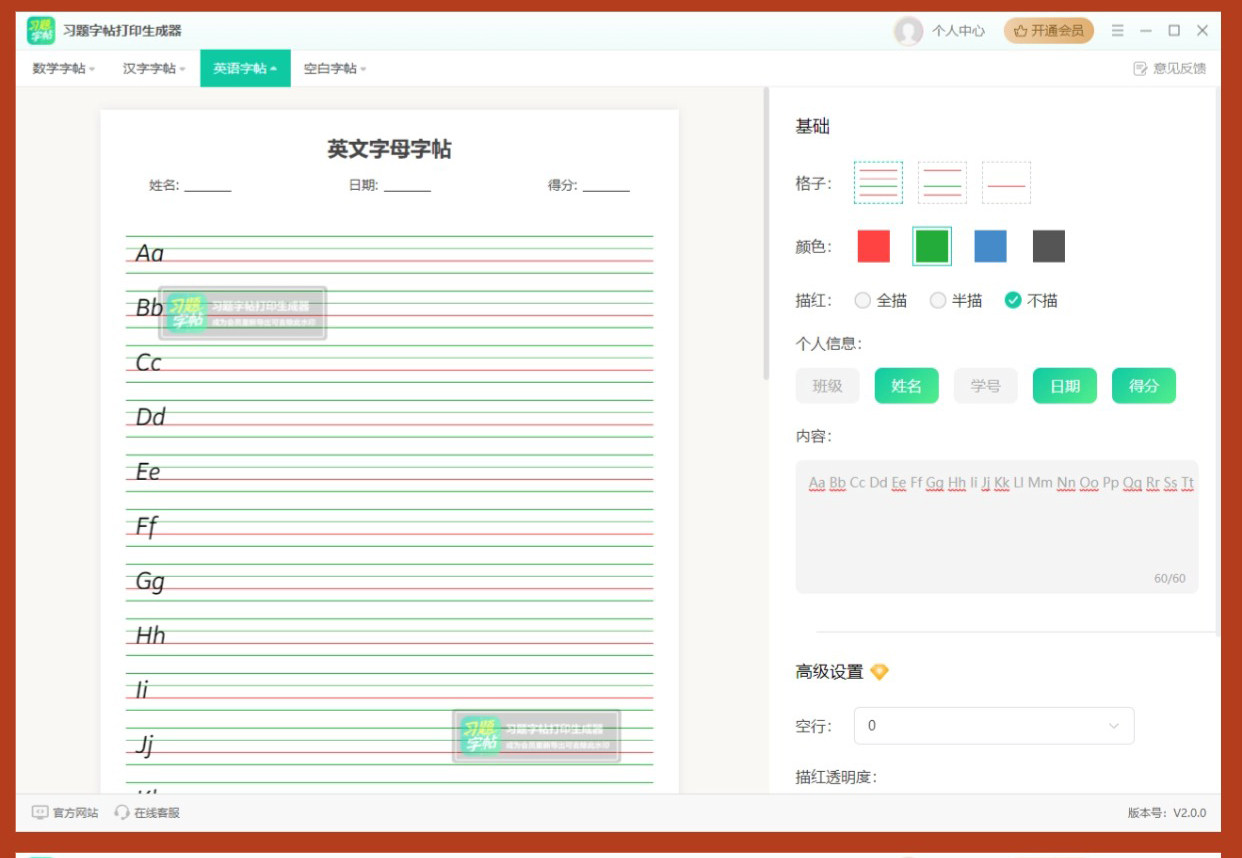Viewport: 1242px width, 858px height.
Task: Open 数学字帖 menu tab
Action: click(64, 69)
